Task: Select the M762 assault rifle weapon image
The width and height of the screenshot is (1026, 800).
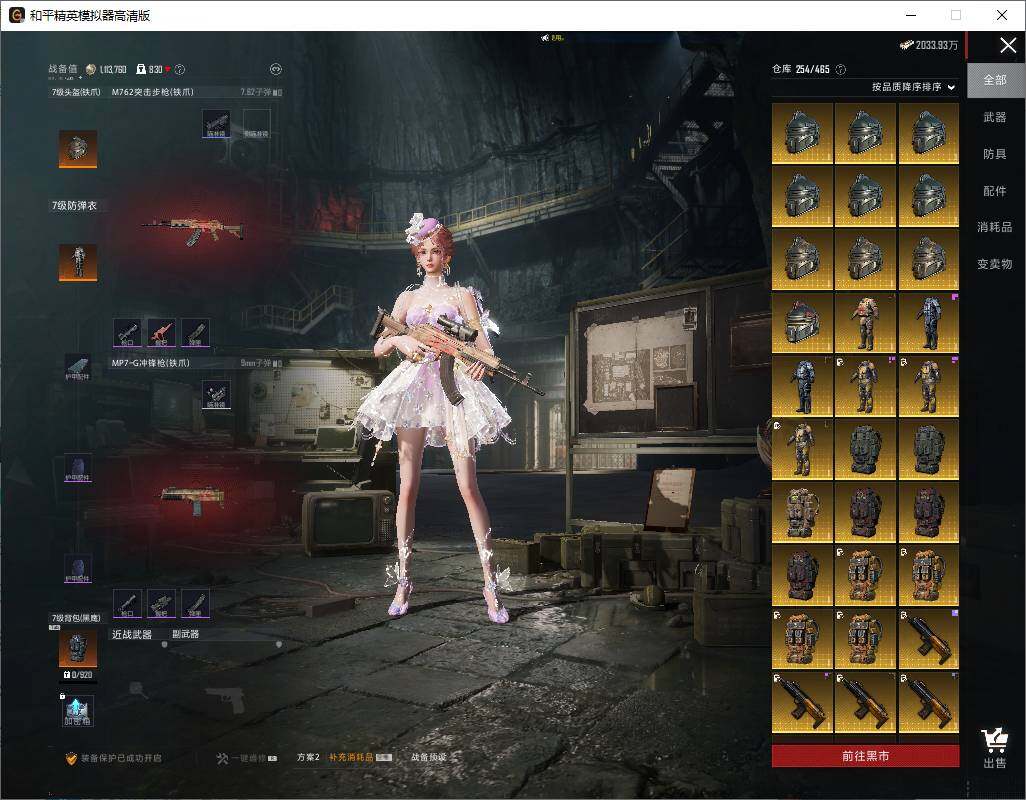Action: point(194,230)
